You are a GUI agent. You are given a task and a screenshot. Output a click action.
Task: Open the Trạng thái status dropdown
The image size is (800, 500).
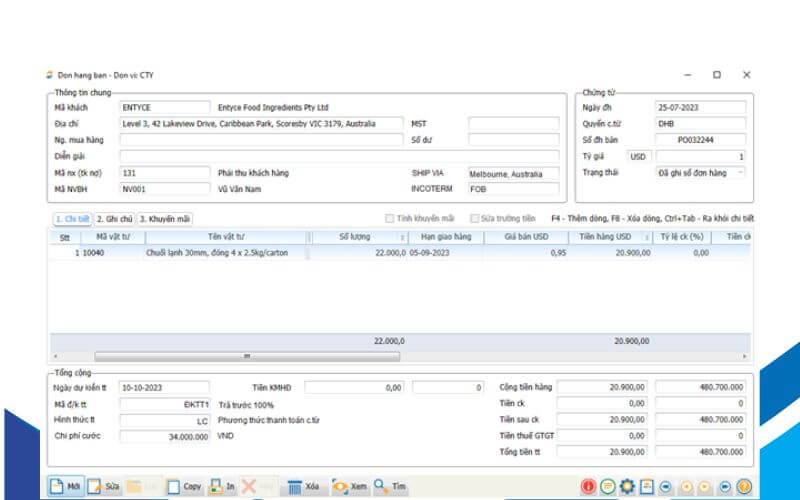point(740,173)
